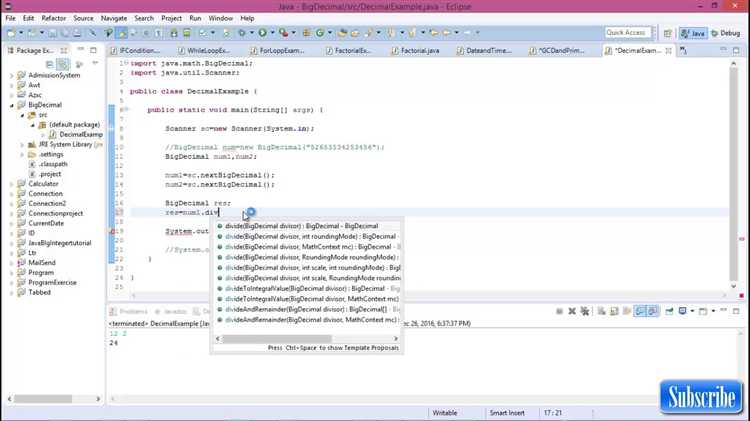The height and width of the screenshot is (421, 750).
Task: Click Link with Editor in Package Explorer
Action: coord(63,64)
